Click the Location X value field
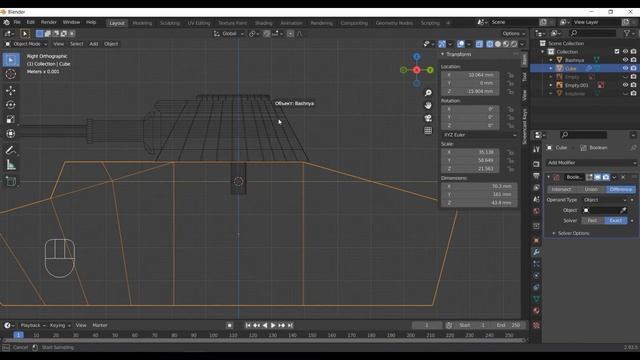The width and height of the screenshot is (640, 360). tap(470, 75)
